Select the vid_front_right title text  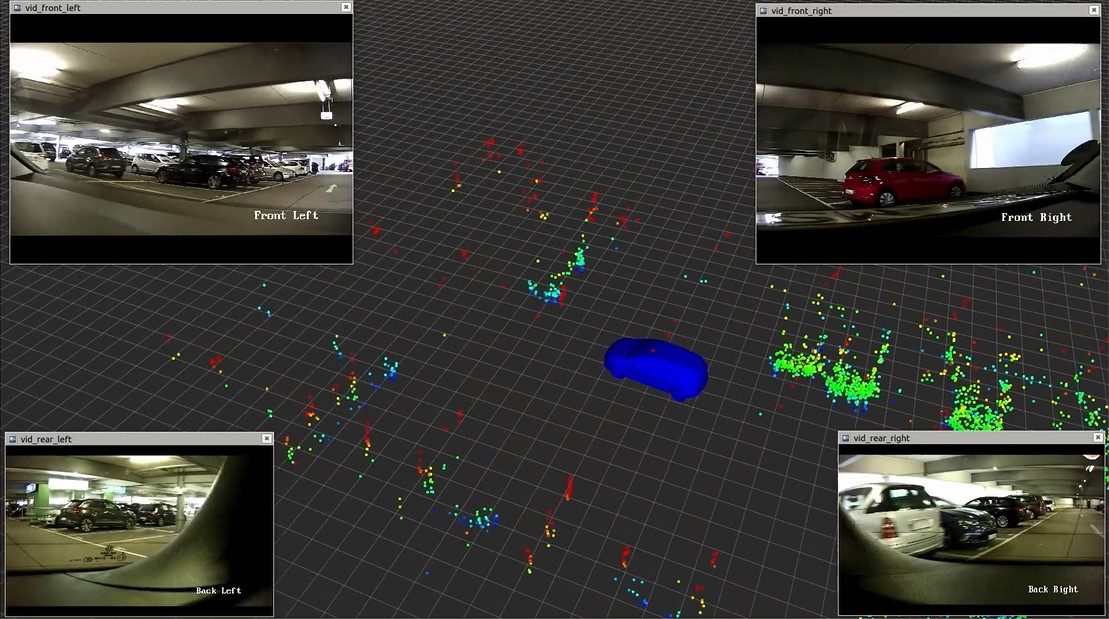point(801,11)
